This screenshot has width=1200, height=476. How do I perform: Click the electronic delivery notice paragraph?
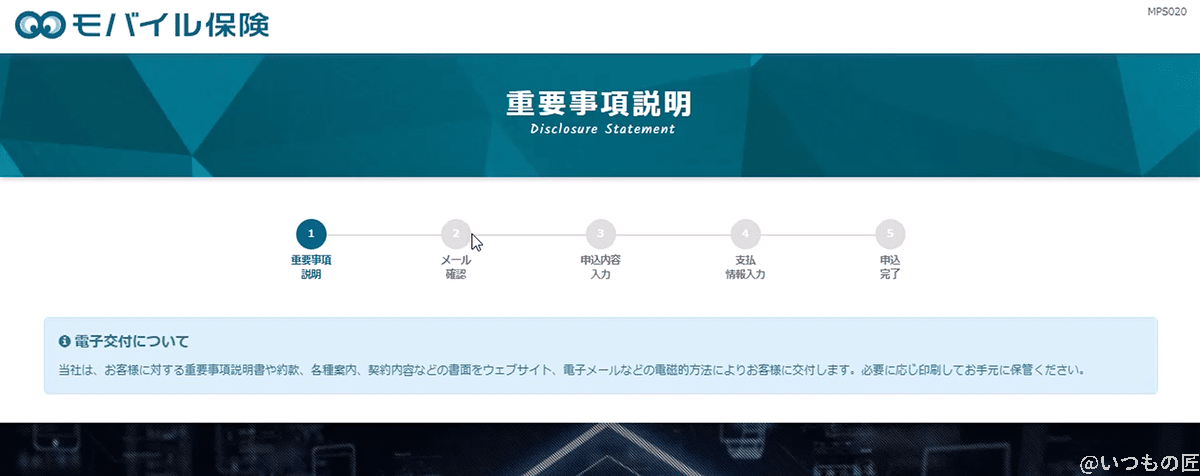pyautogui.click(x=571, y=370)
